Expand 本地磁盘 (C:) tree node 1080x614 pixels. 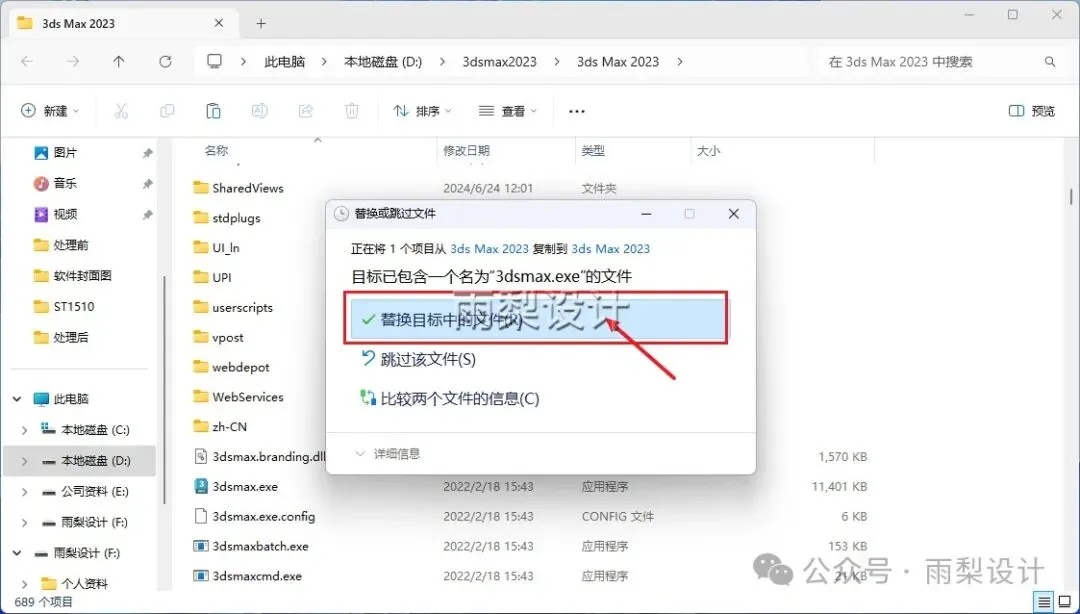pyautogui.click(x=25, y=430)
